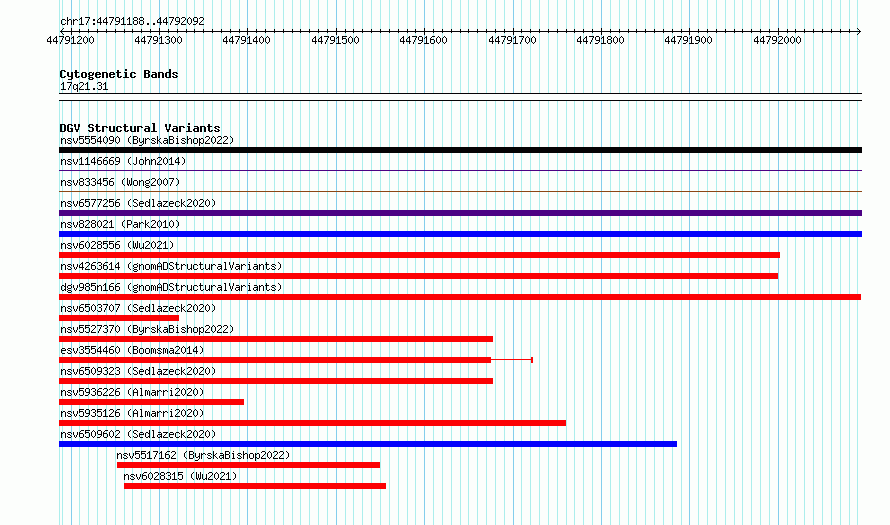Open nsv4263614 (gnomADStructuralVariants) label

tap(171, 266)
